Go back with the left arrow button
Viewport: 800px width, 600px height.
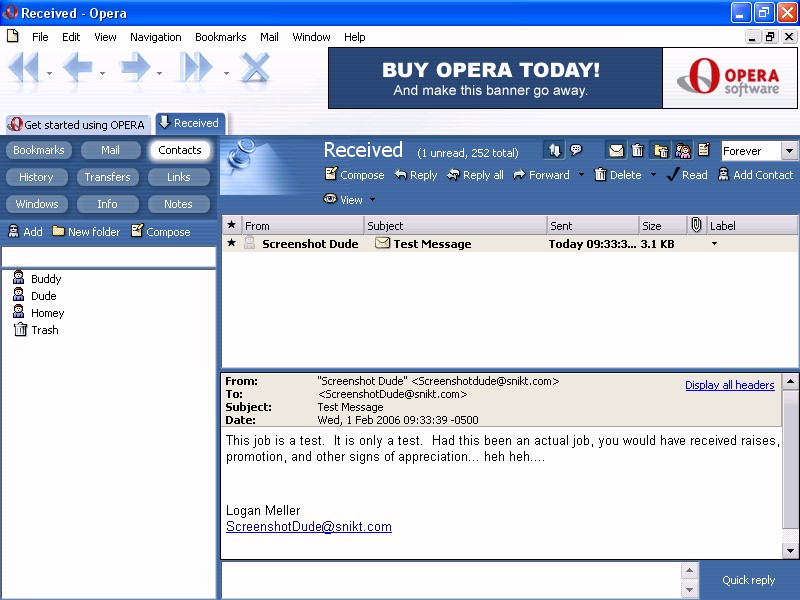click(x=77, y=67)
